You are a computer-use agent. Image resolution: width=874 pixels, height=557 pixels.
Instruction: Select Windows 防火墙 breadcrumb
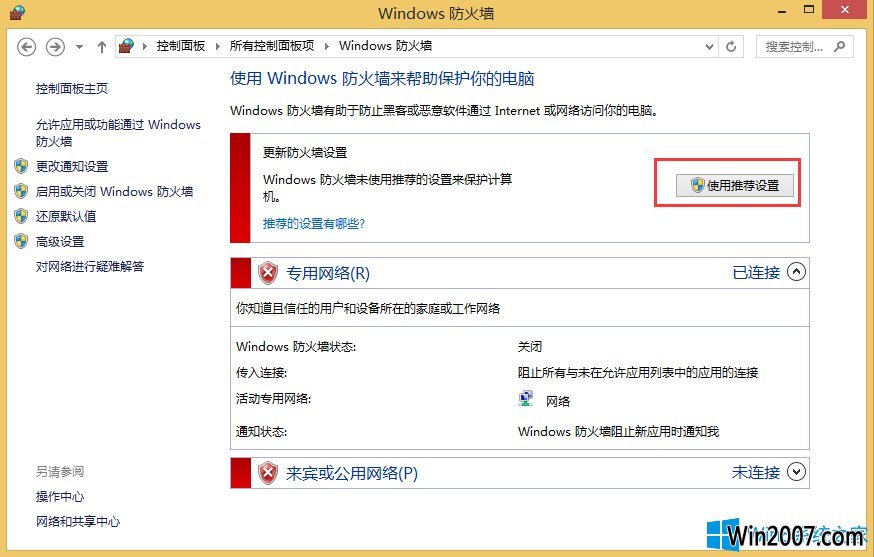(385, 46)
